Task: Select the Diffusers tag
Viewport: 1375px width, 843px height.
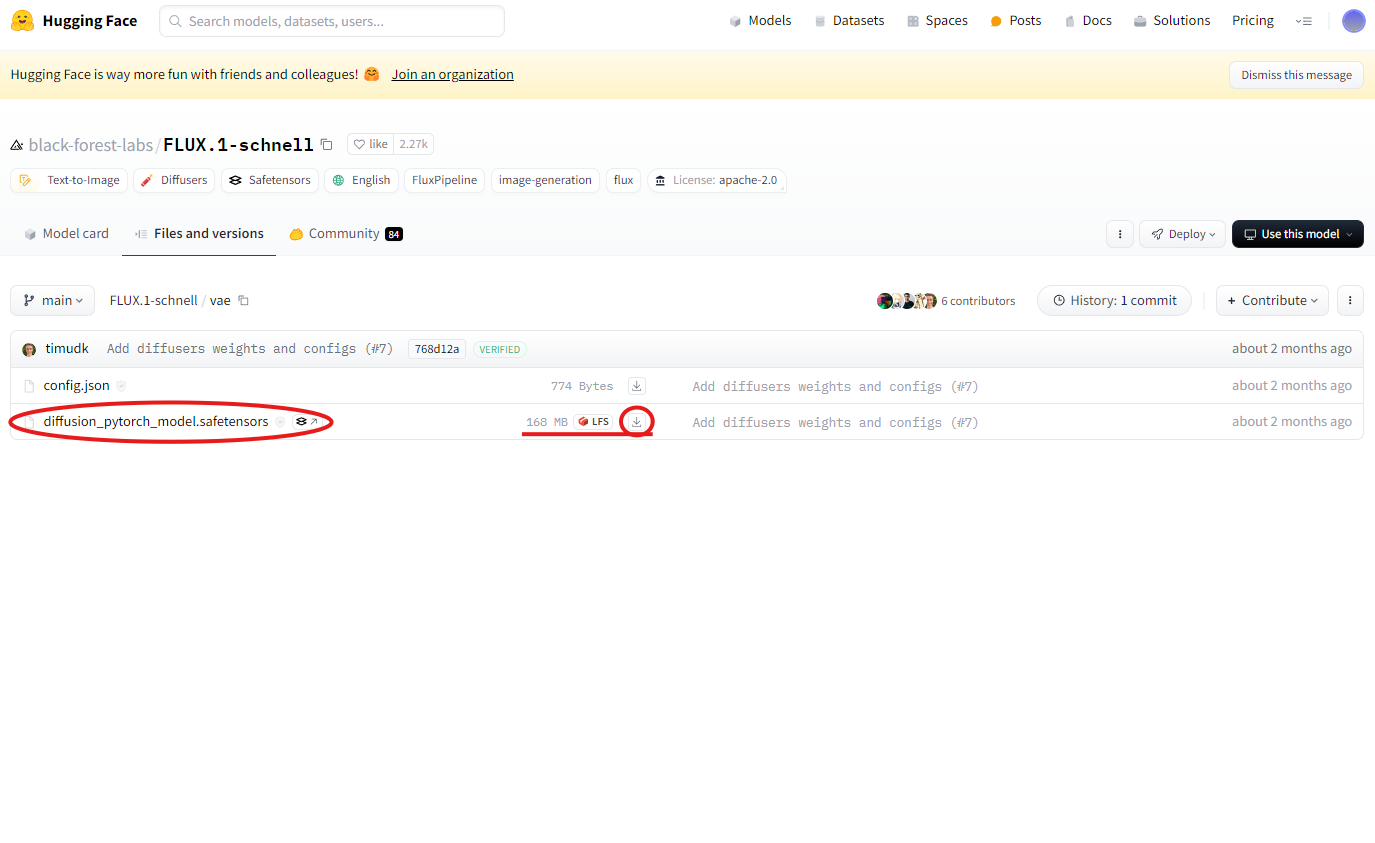Action: coord(173,180)
